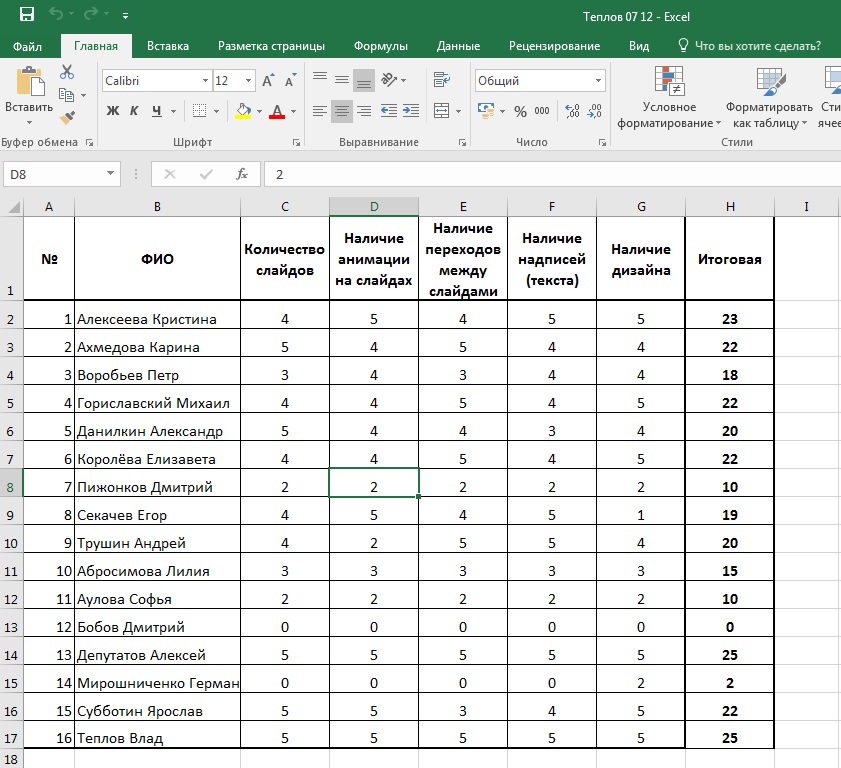This screenshot has width=841, height=768.
Task: Cancel the formula bar entry
Action: tap(169, 174)
